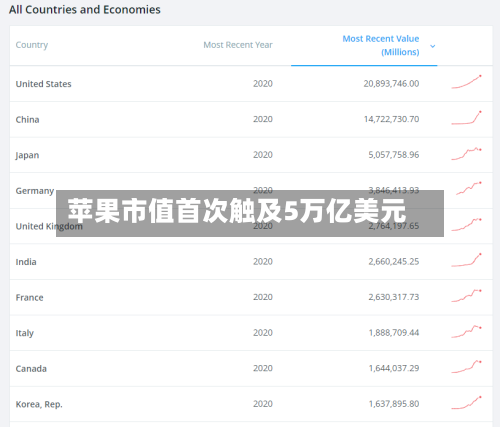
Task: Select the value 1,637,895.80
Action: click(x=393, y=404)
